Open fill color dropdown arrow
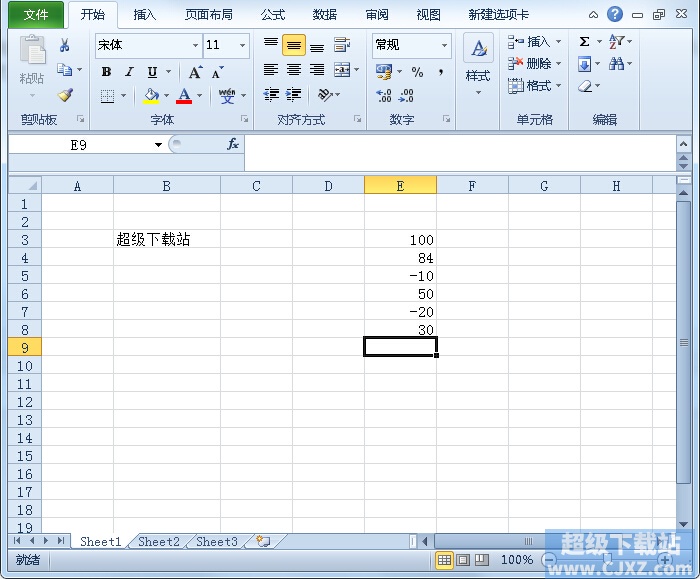This screenshot has height=579, width=700. pyautogui.click(x=167, y=96)
